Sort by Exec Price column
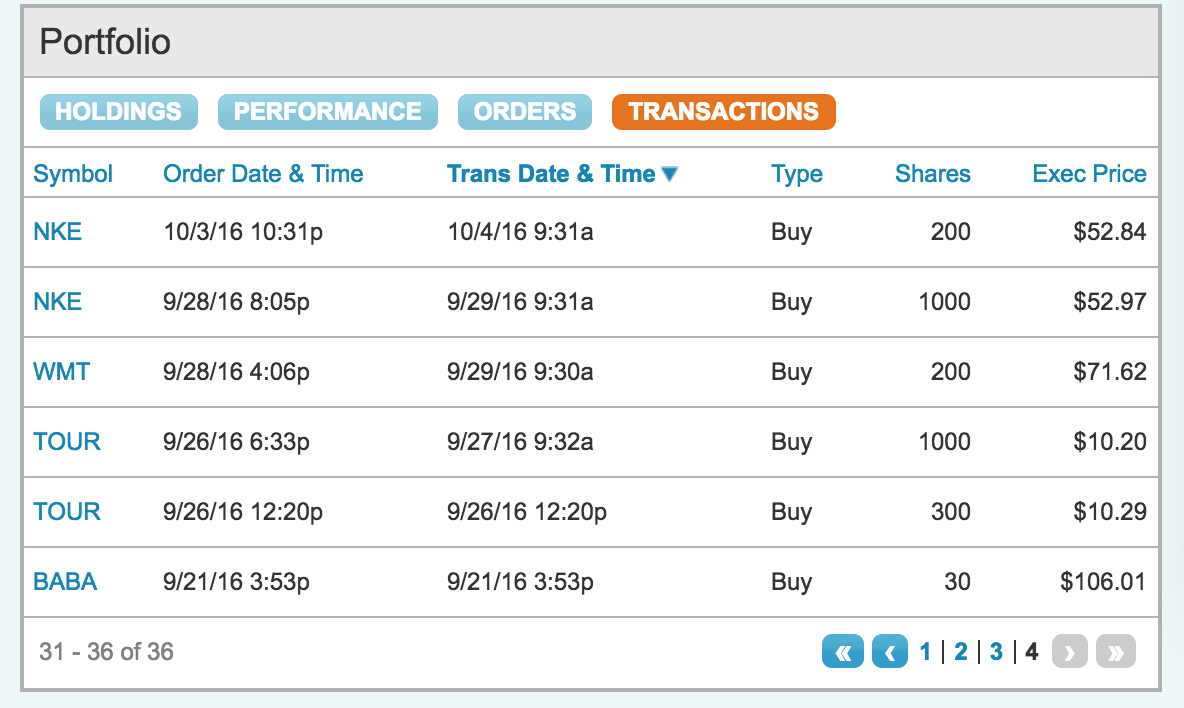 tap(1089, 174)
